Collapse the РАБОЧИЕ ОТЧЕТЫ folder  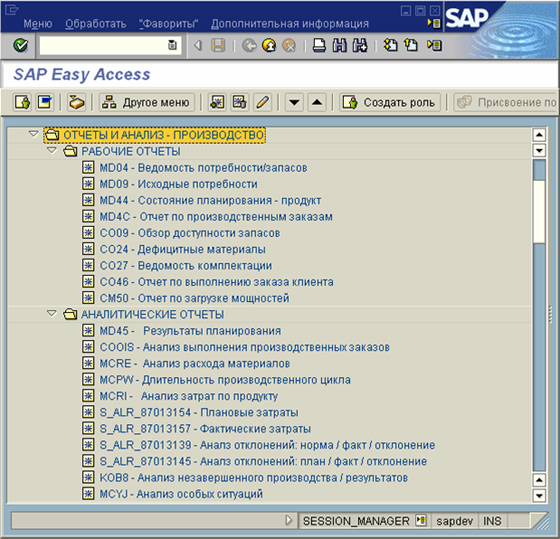(52, 150)
